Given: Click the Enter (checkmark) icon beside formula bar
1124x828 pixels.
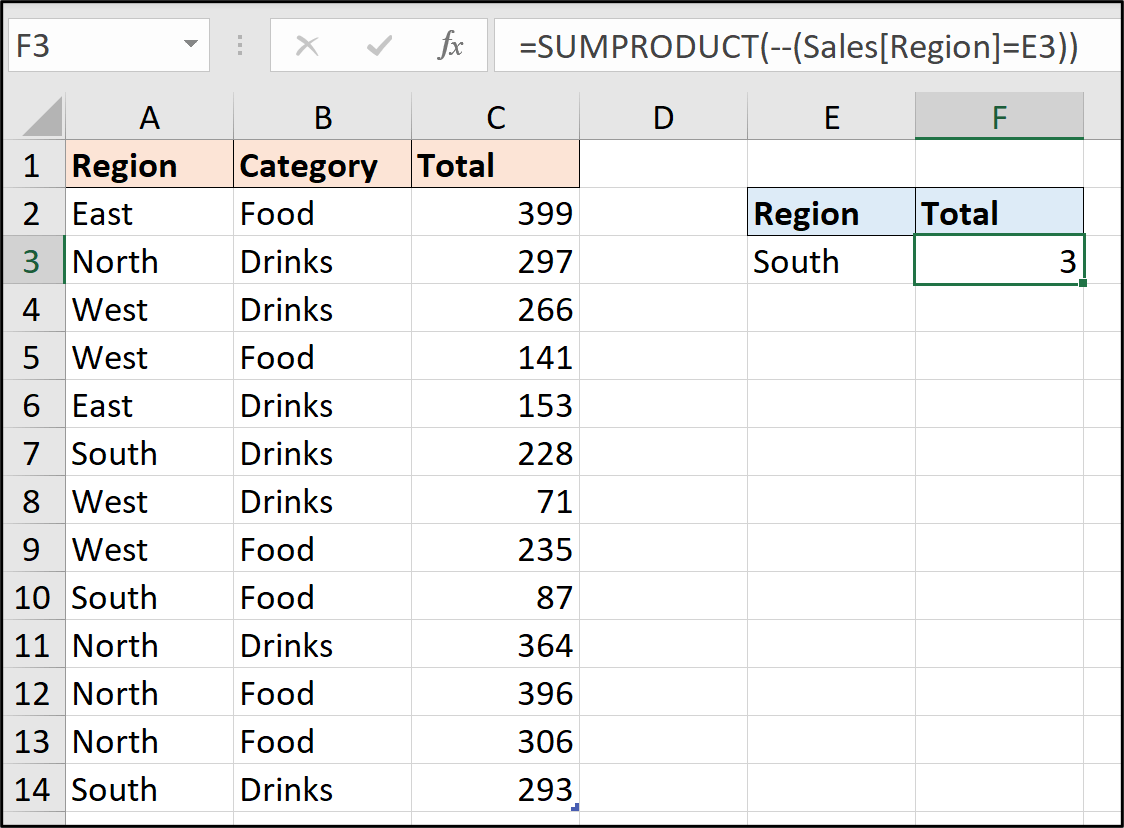Looking at the screenshot, I should pos(378,45).
